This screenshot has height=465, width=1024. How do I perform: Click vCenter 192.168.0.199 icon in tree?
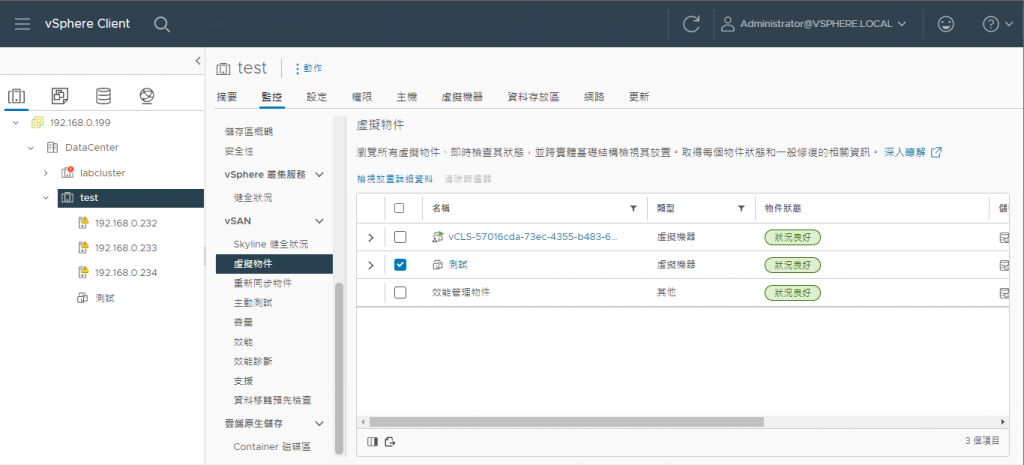37,123
